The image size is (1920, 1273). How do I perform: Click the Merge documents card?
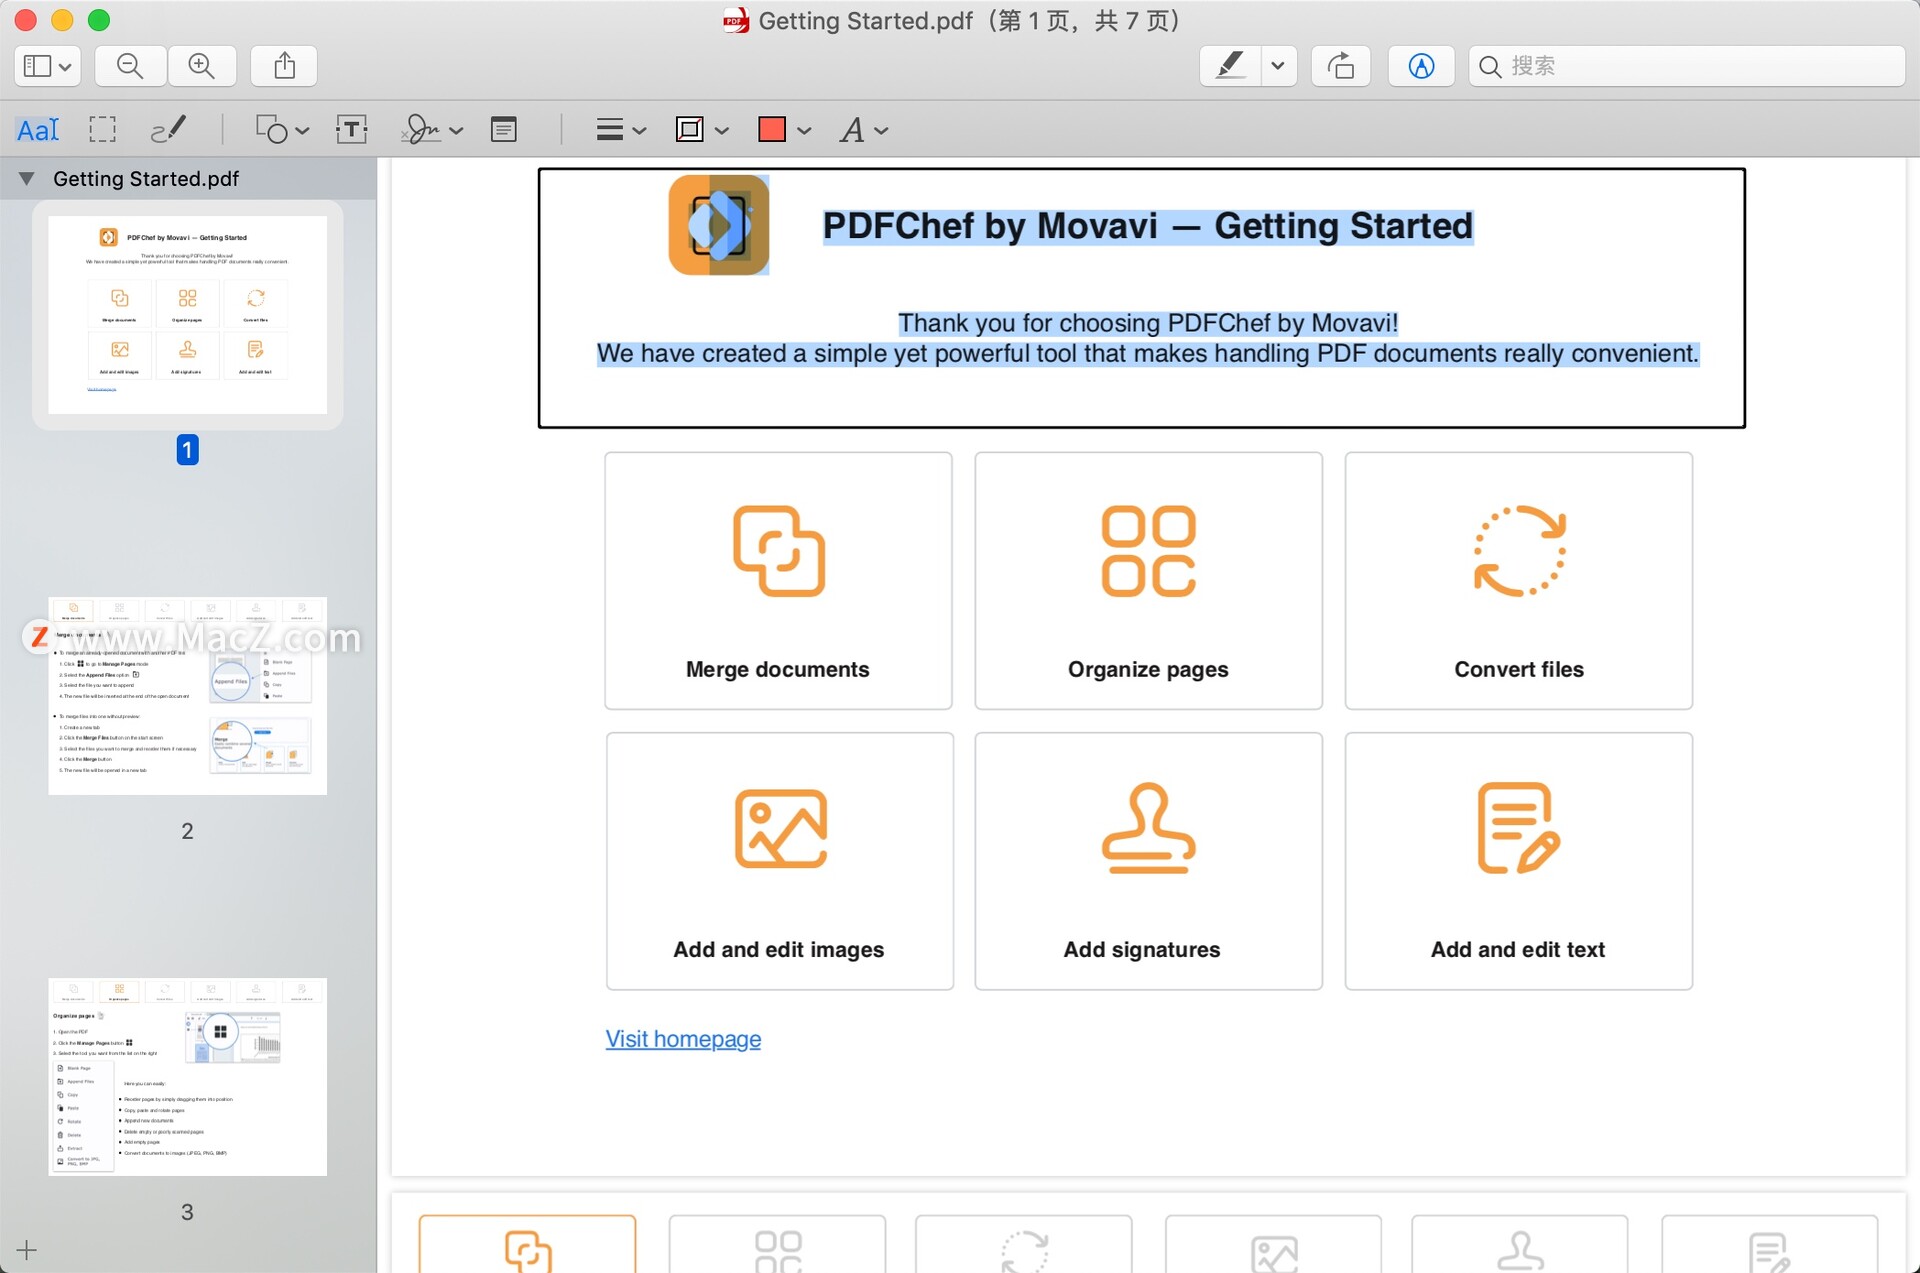tap(778, 581)
